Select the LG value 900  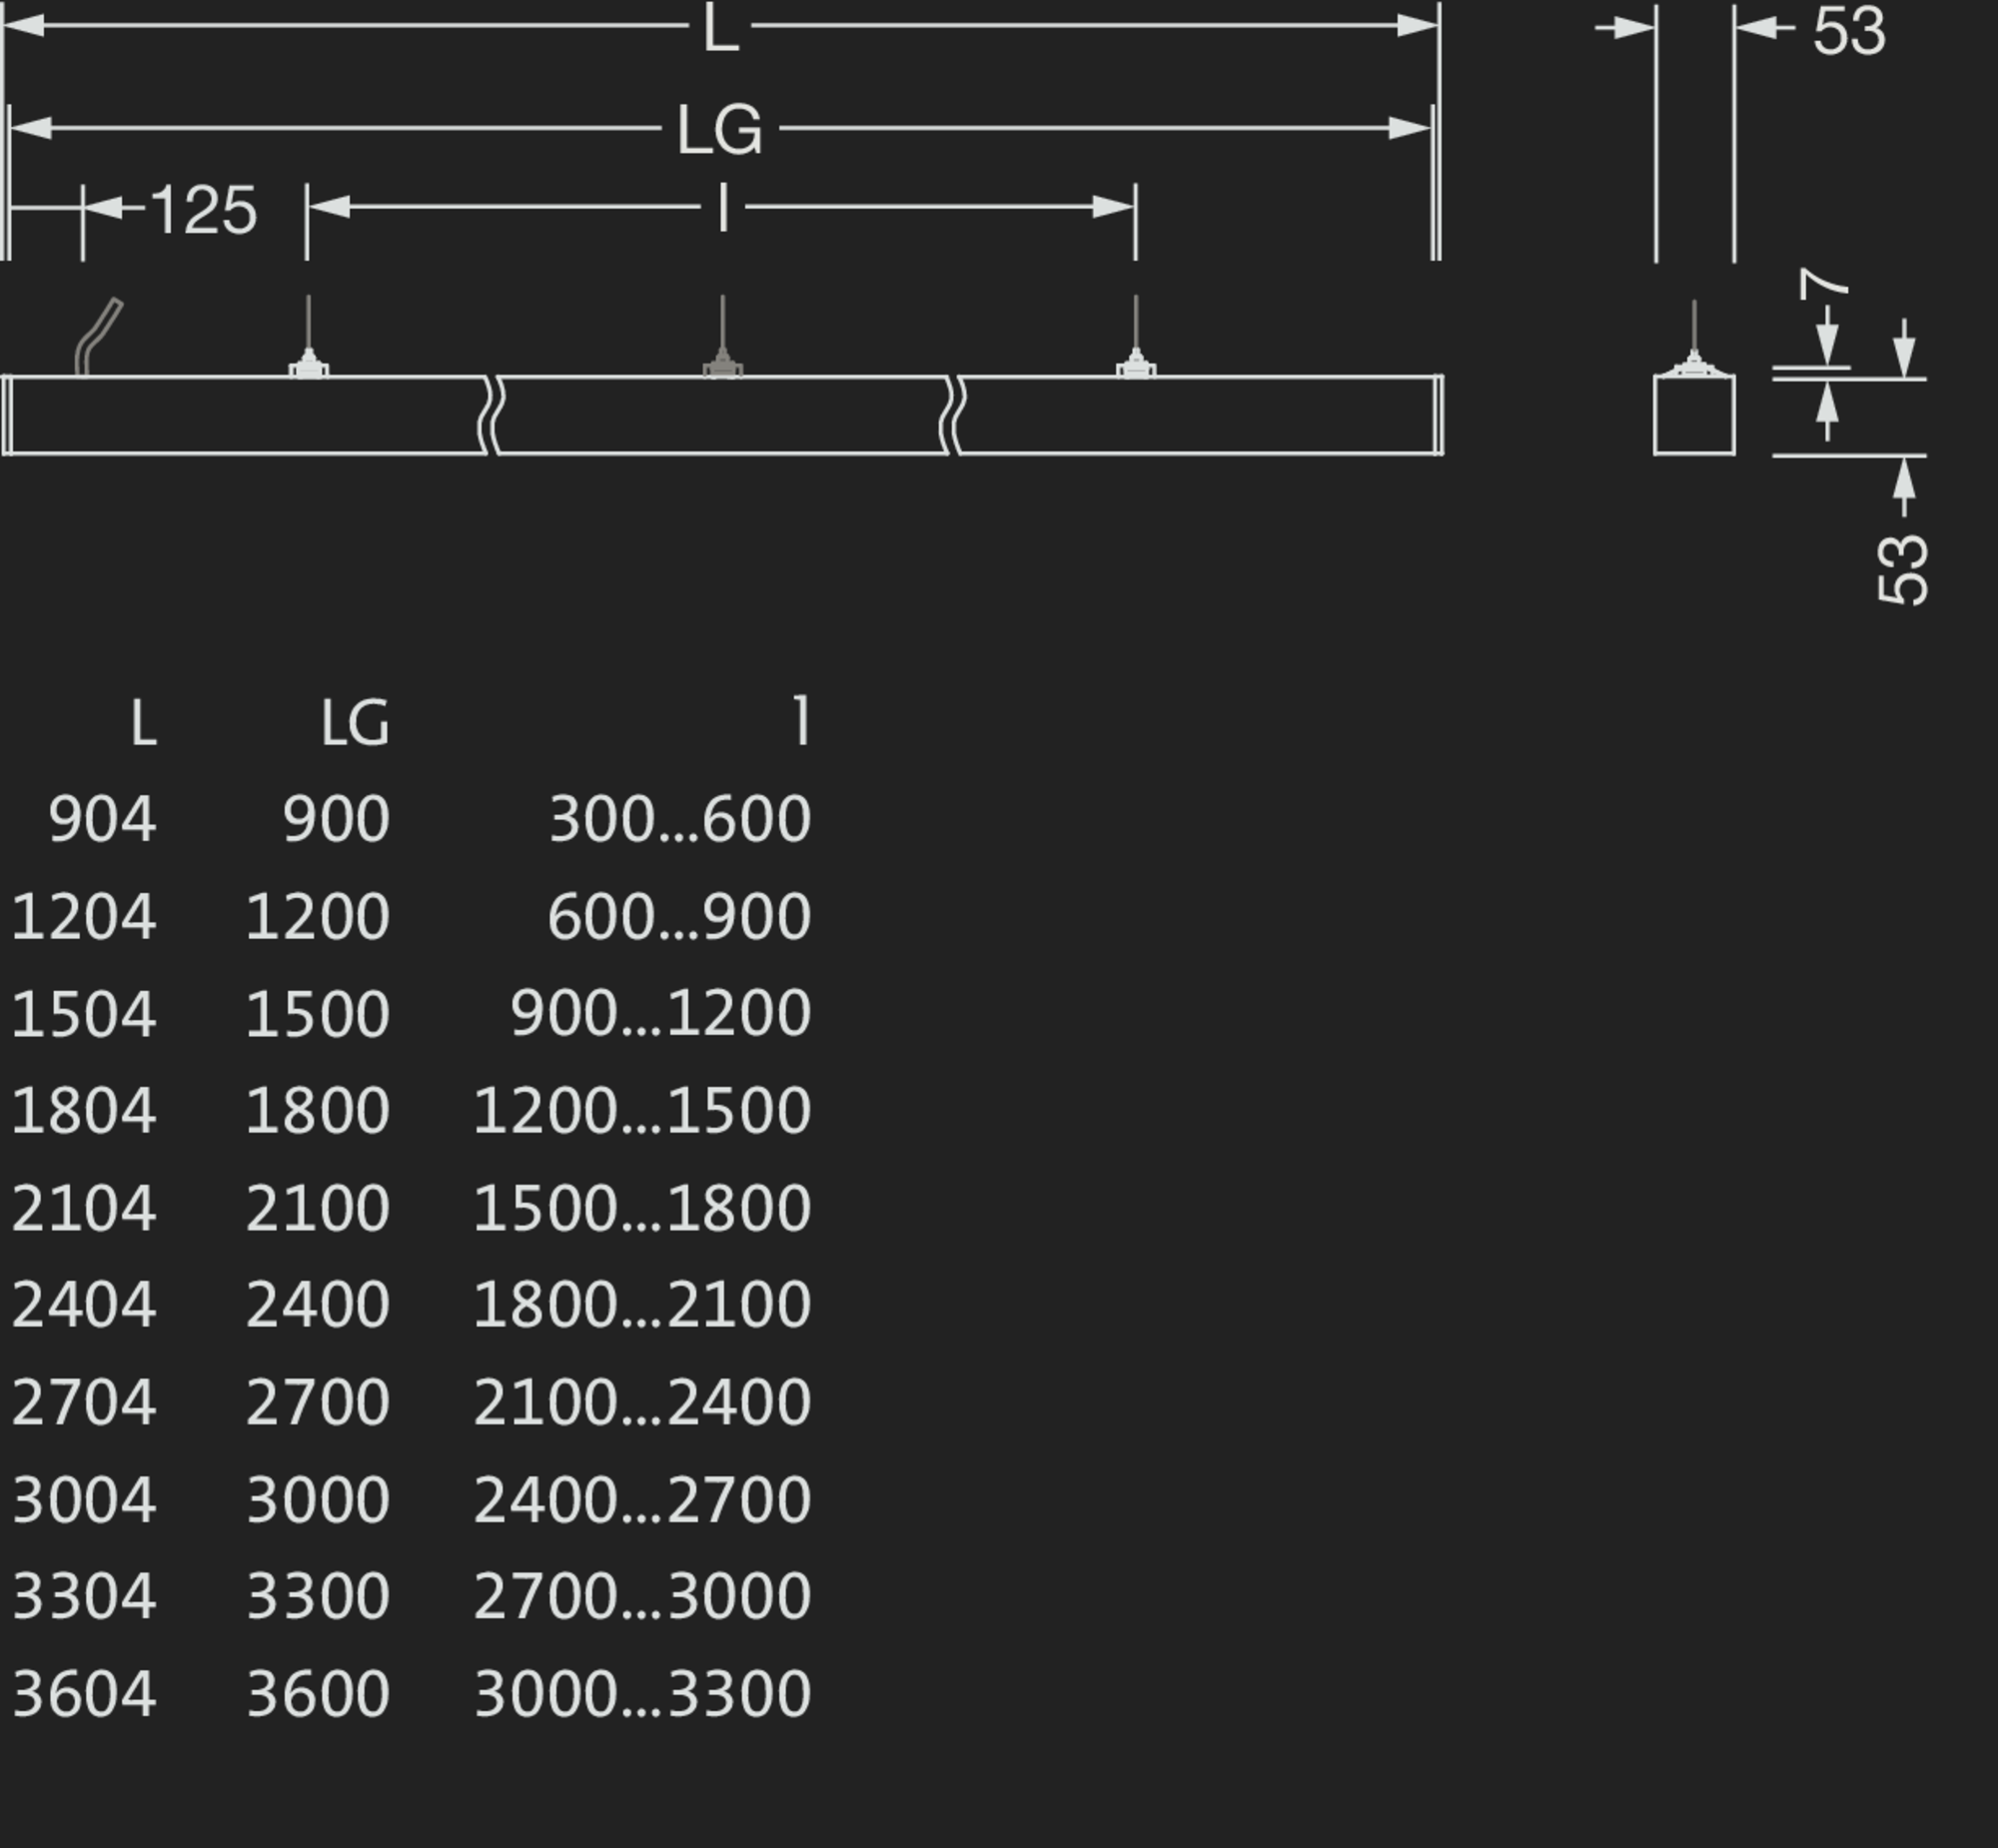[x=336, y=819]
